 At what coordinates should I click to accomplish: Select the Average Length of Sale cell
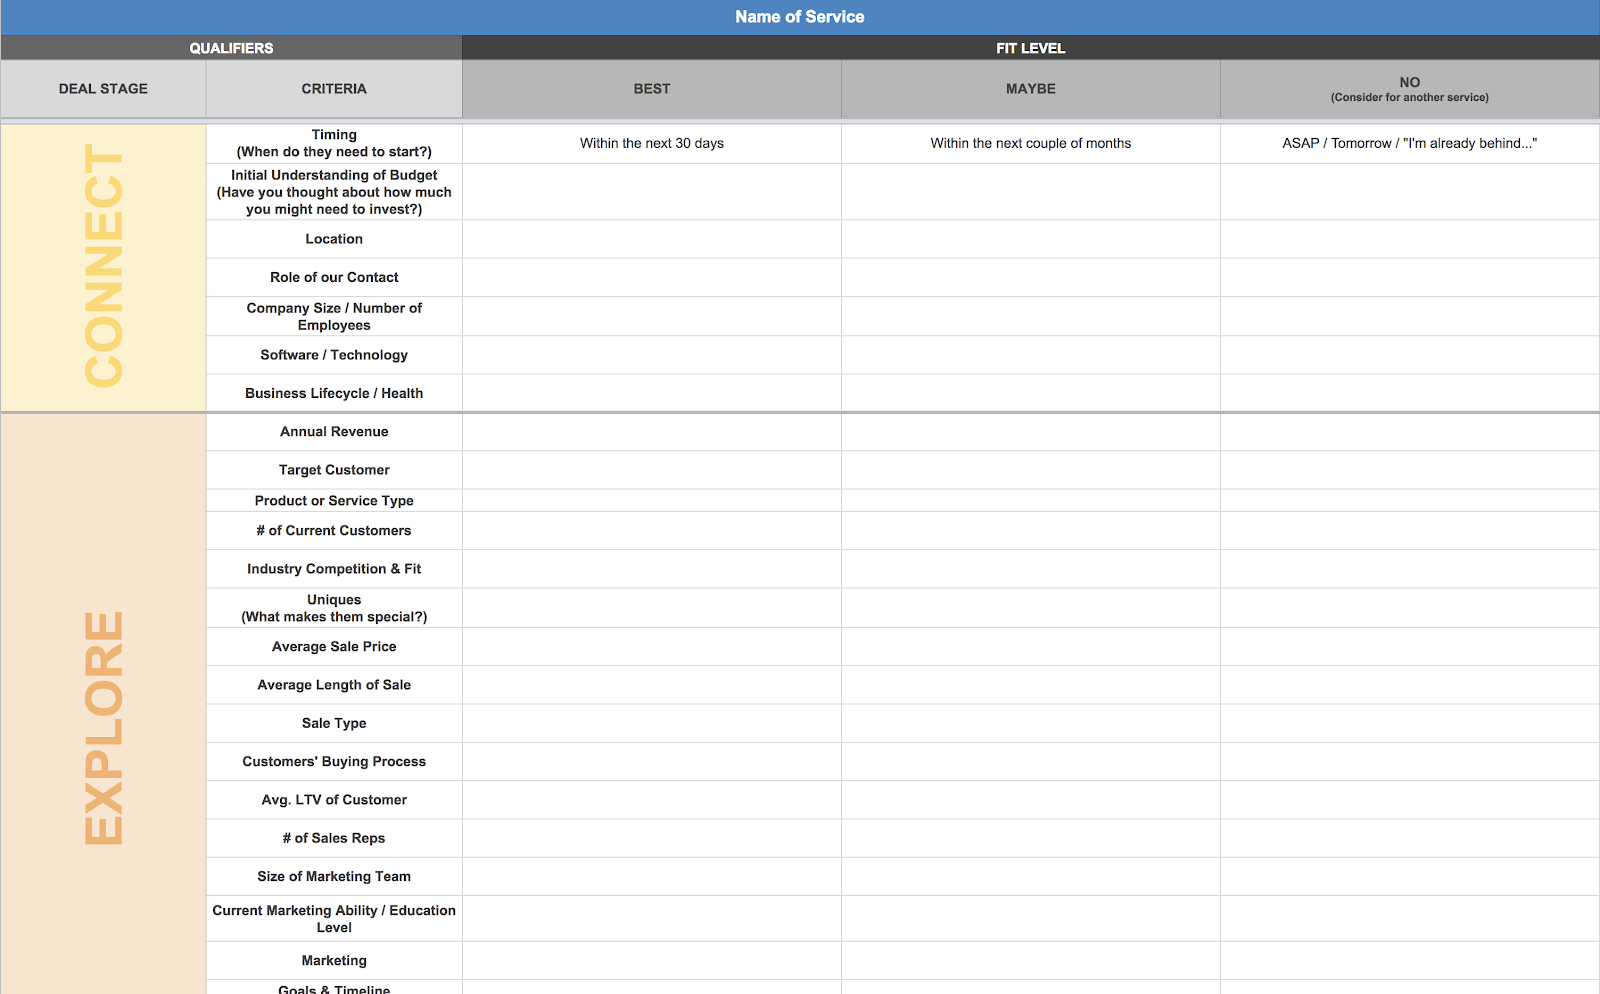click(334, 685)
